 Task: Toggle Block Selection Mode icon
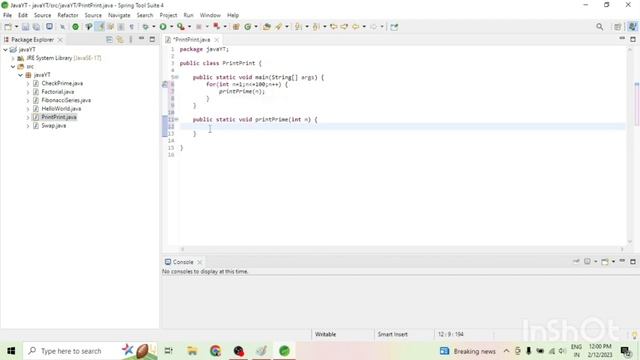coord(121,27)
